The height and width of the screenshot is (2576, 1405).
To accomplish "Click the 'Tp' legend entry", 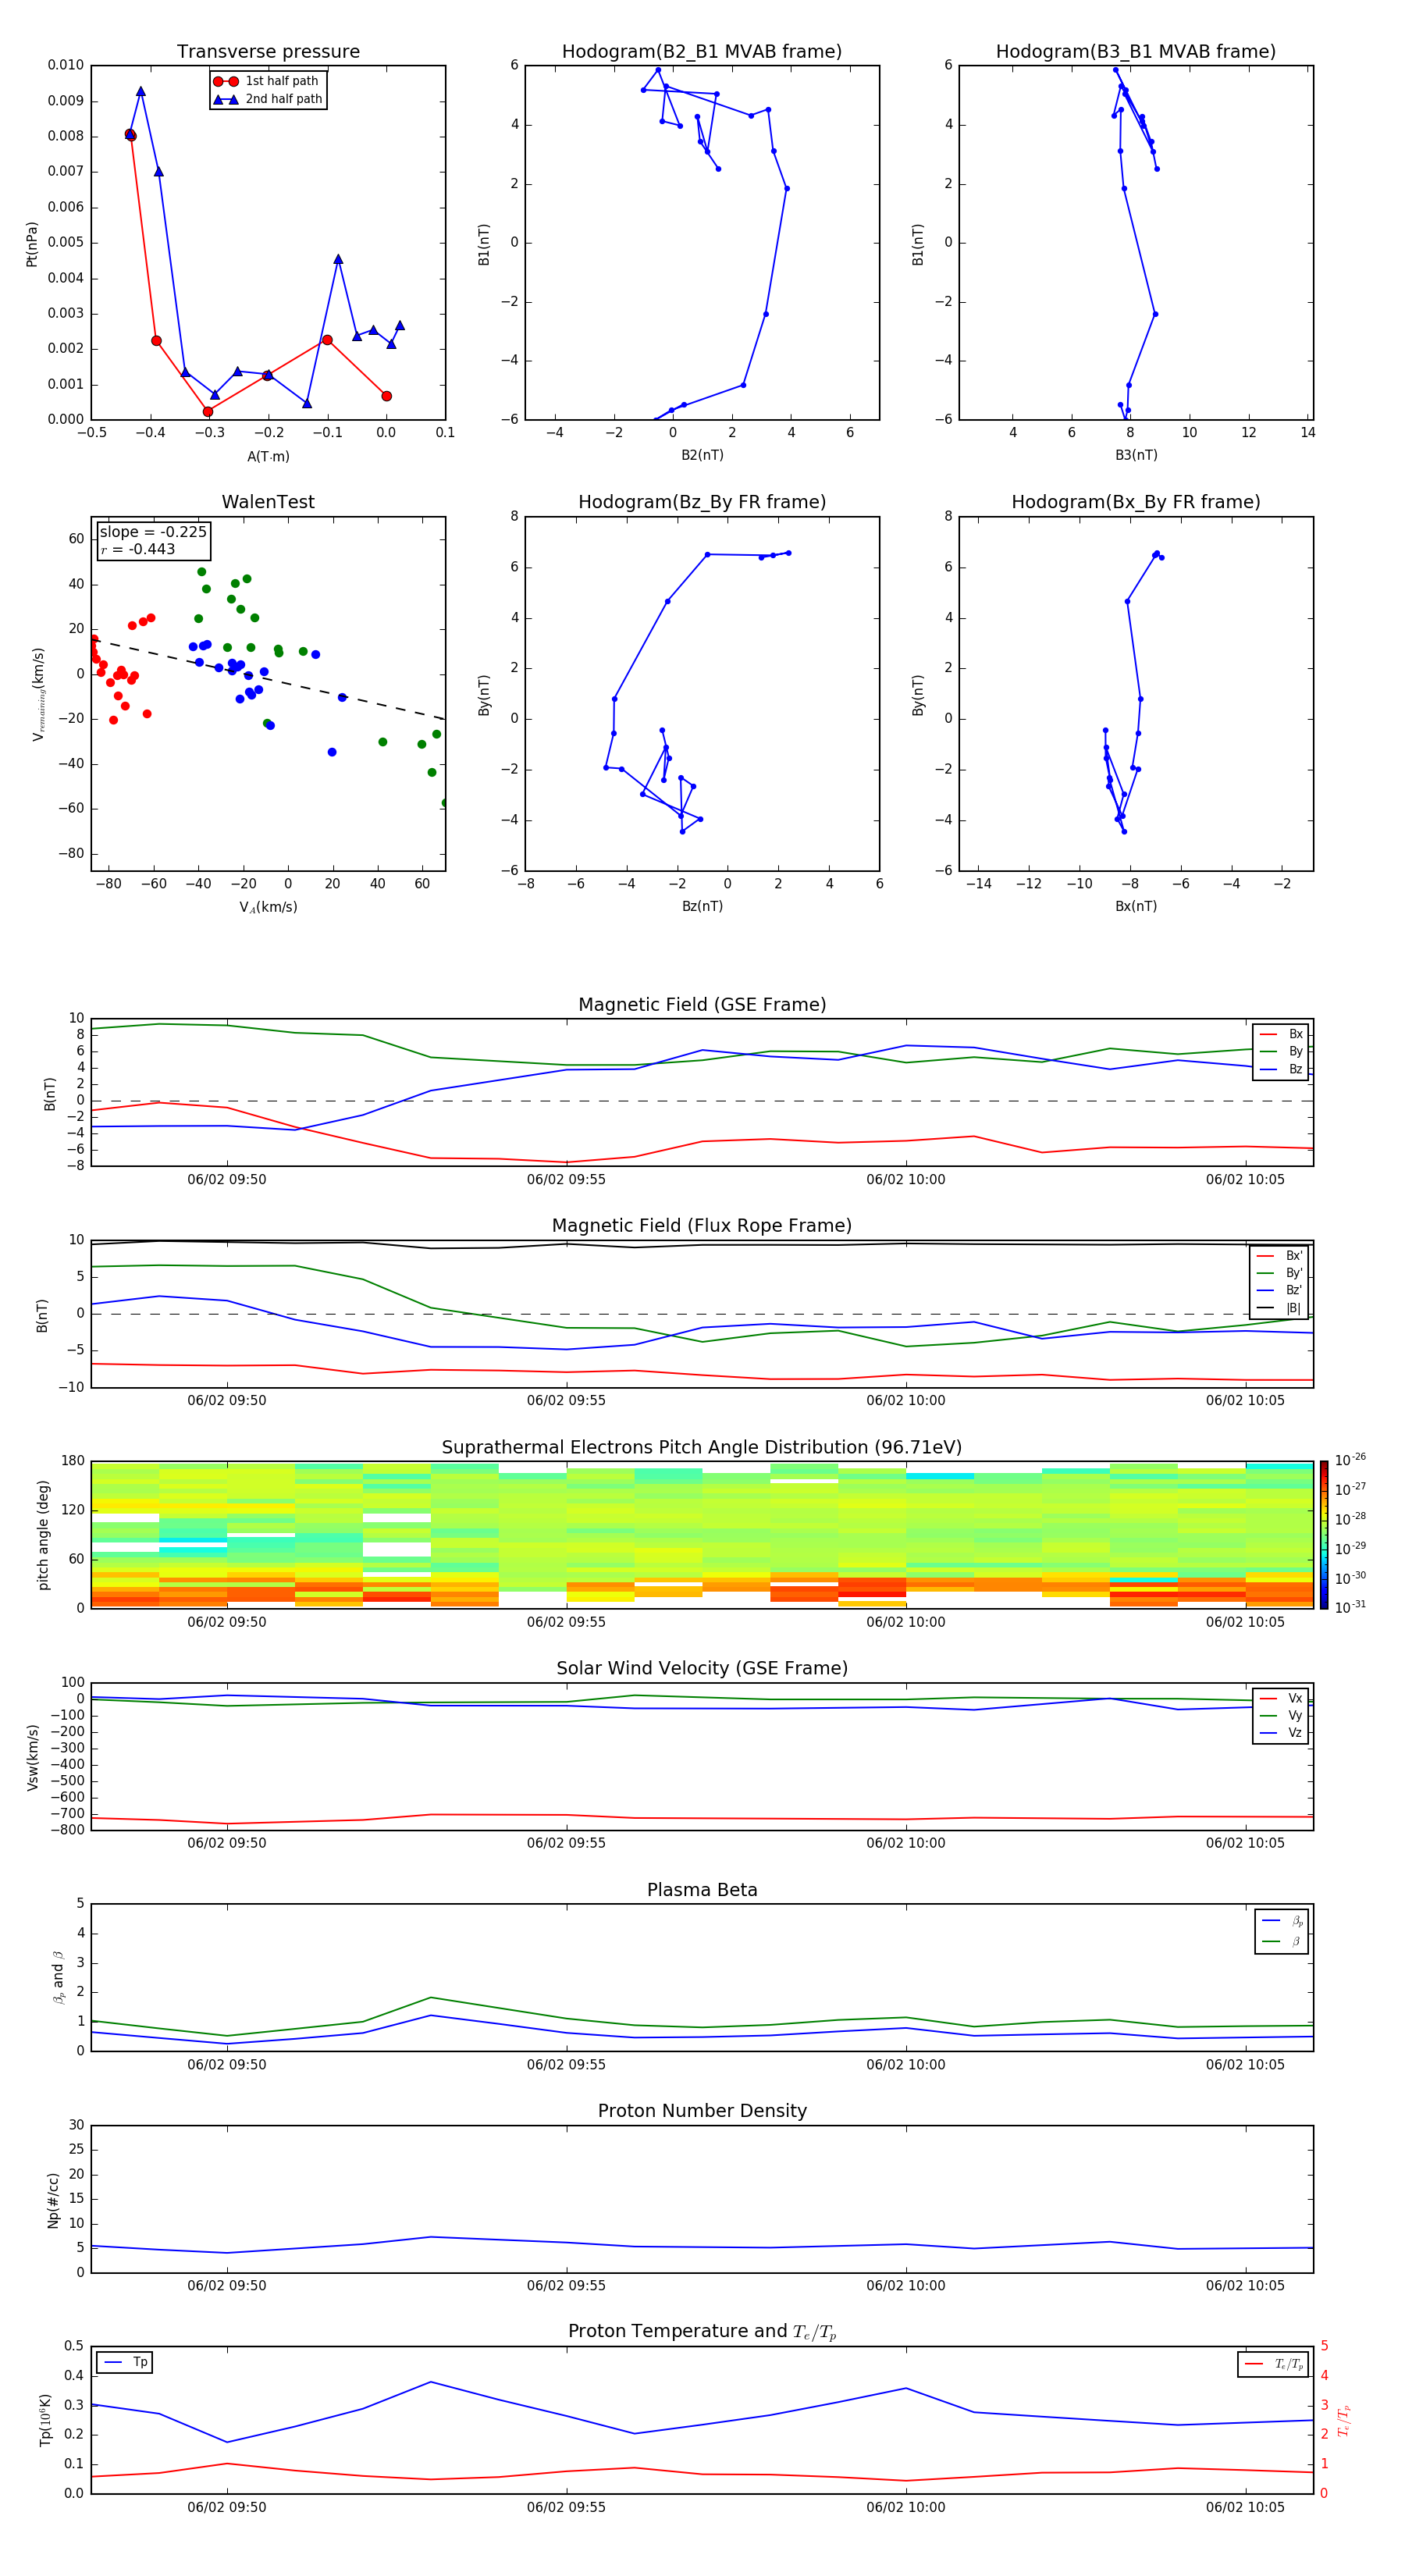I will pyautogui.click(x=125, y=2362).
